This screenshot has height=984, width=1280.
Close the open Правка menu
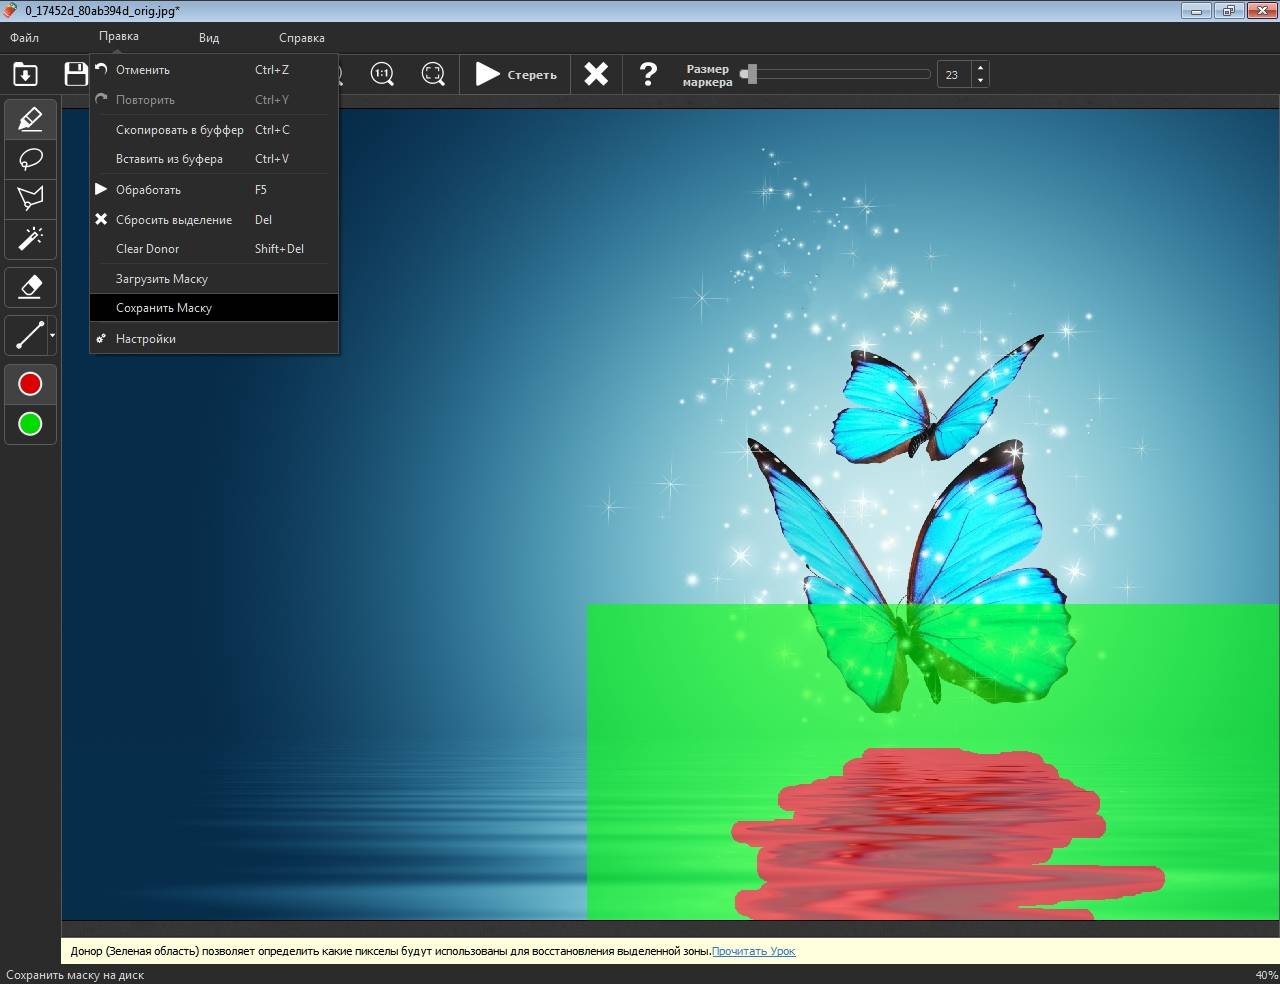pyautogui.click(x=119, y=37)
